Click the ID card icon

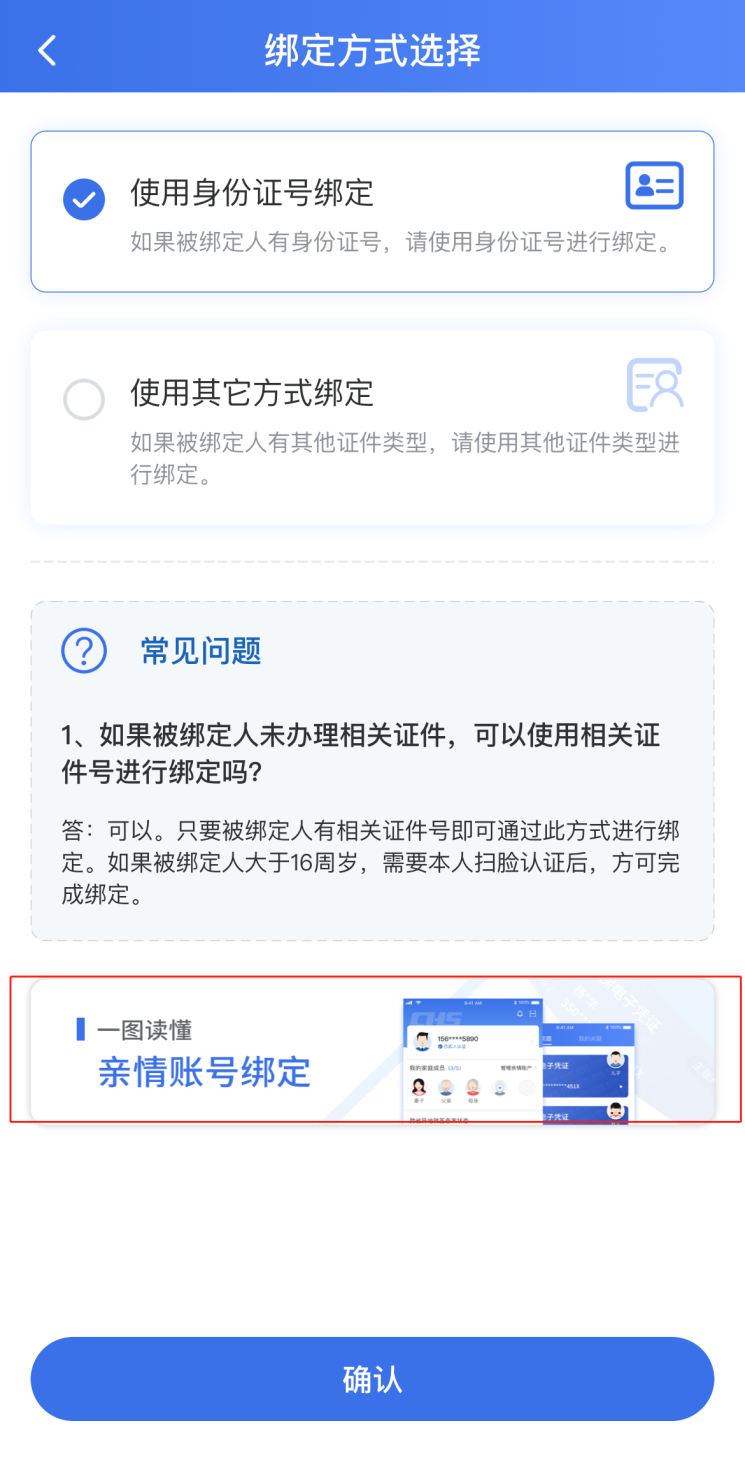point(654,186)
